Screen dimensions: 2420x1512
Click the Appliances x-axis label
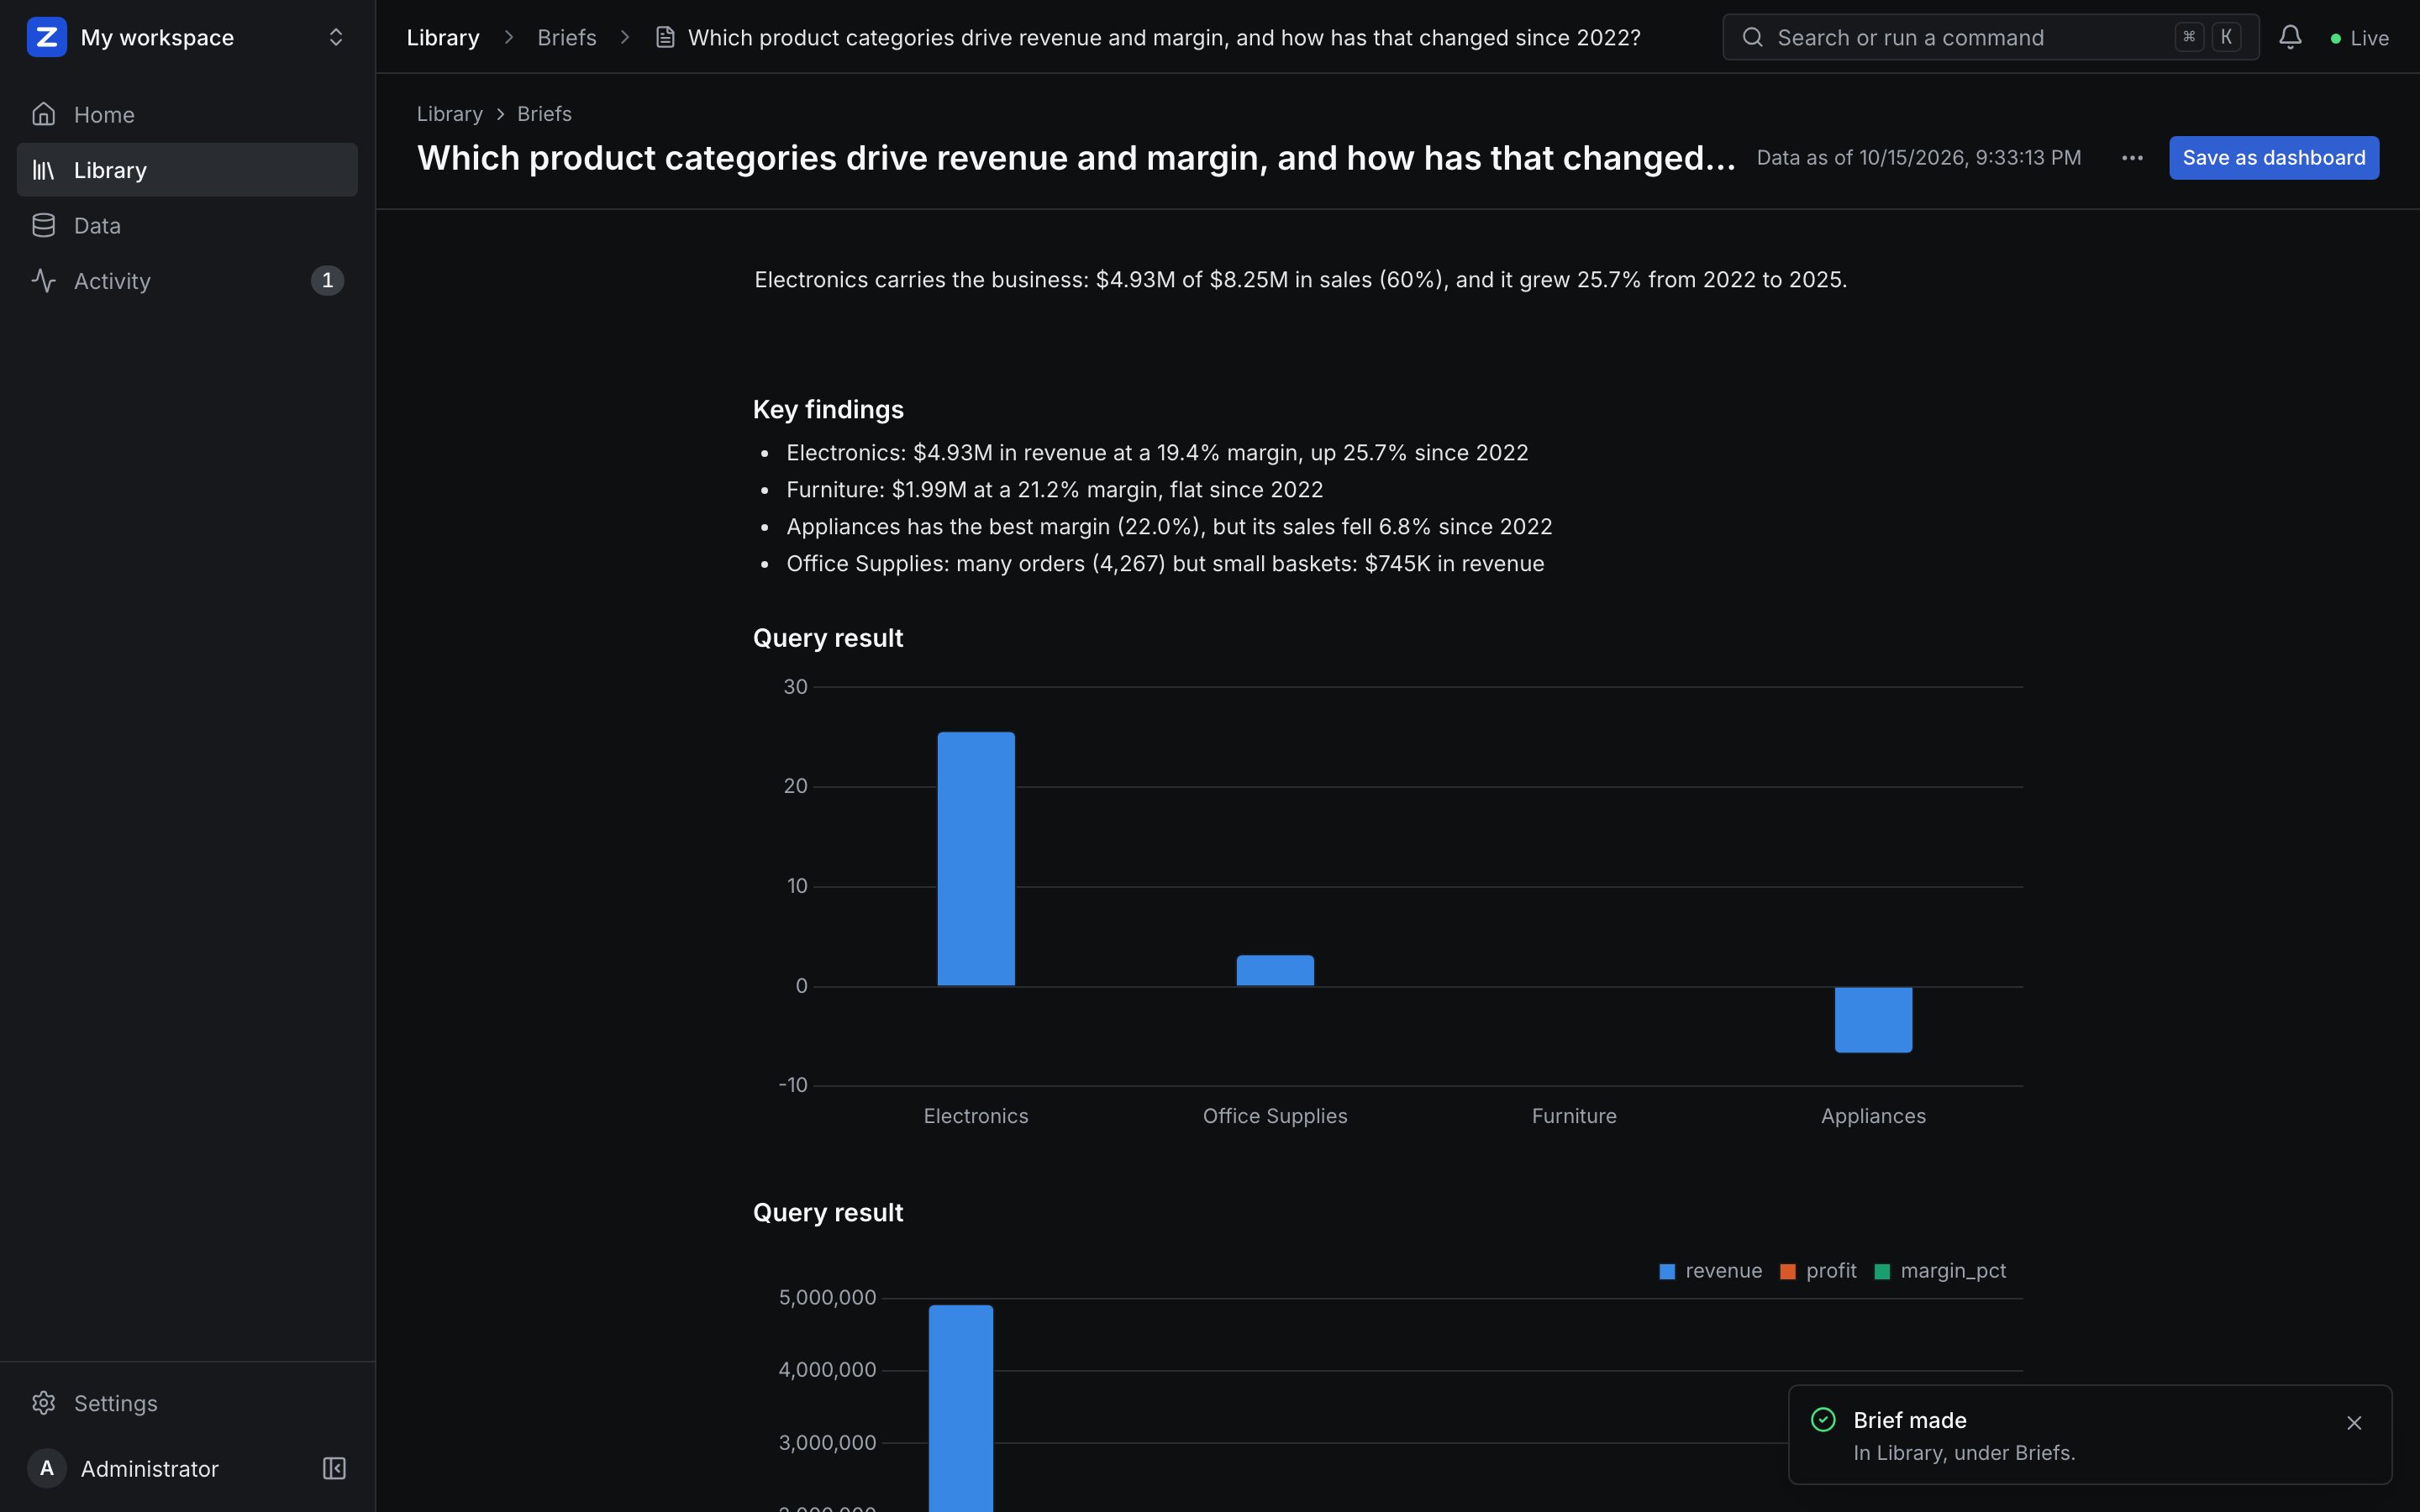[1873, 1116]
